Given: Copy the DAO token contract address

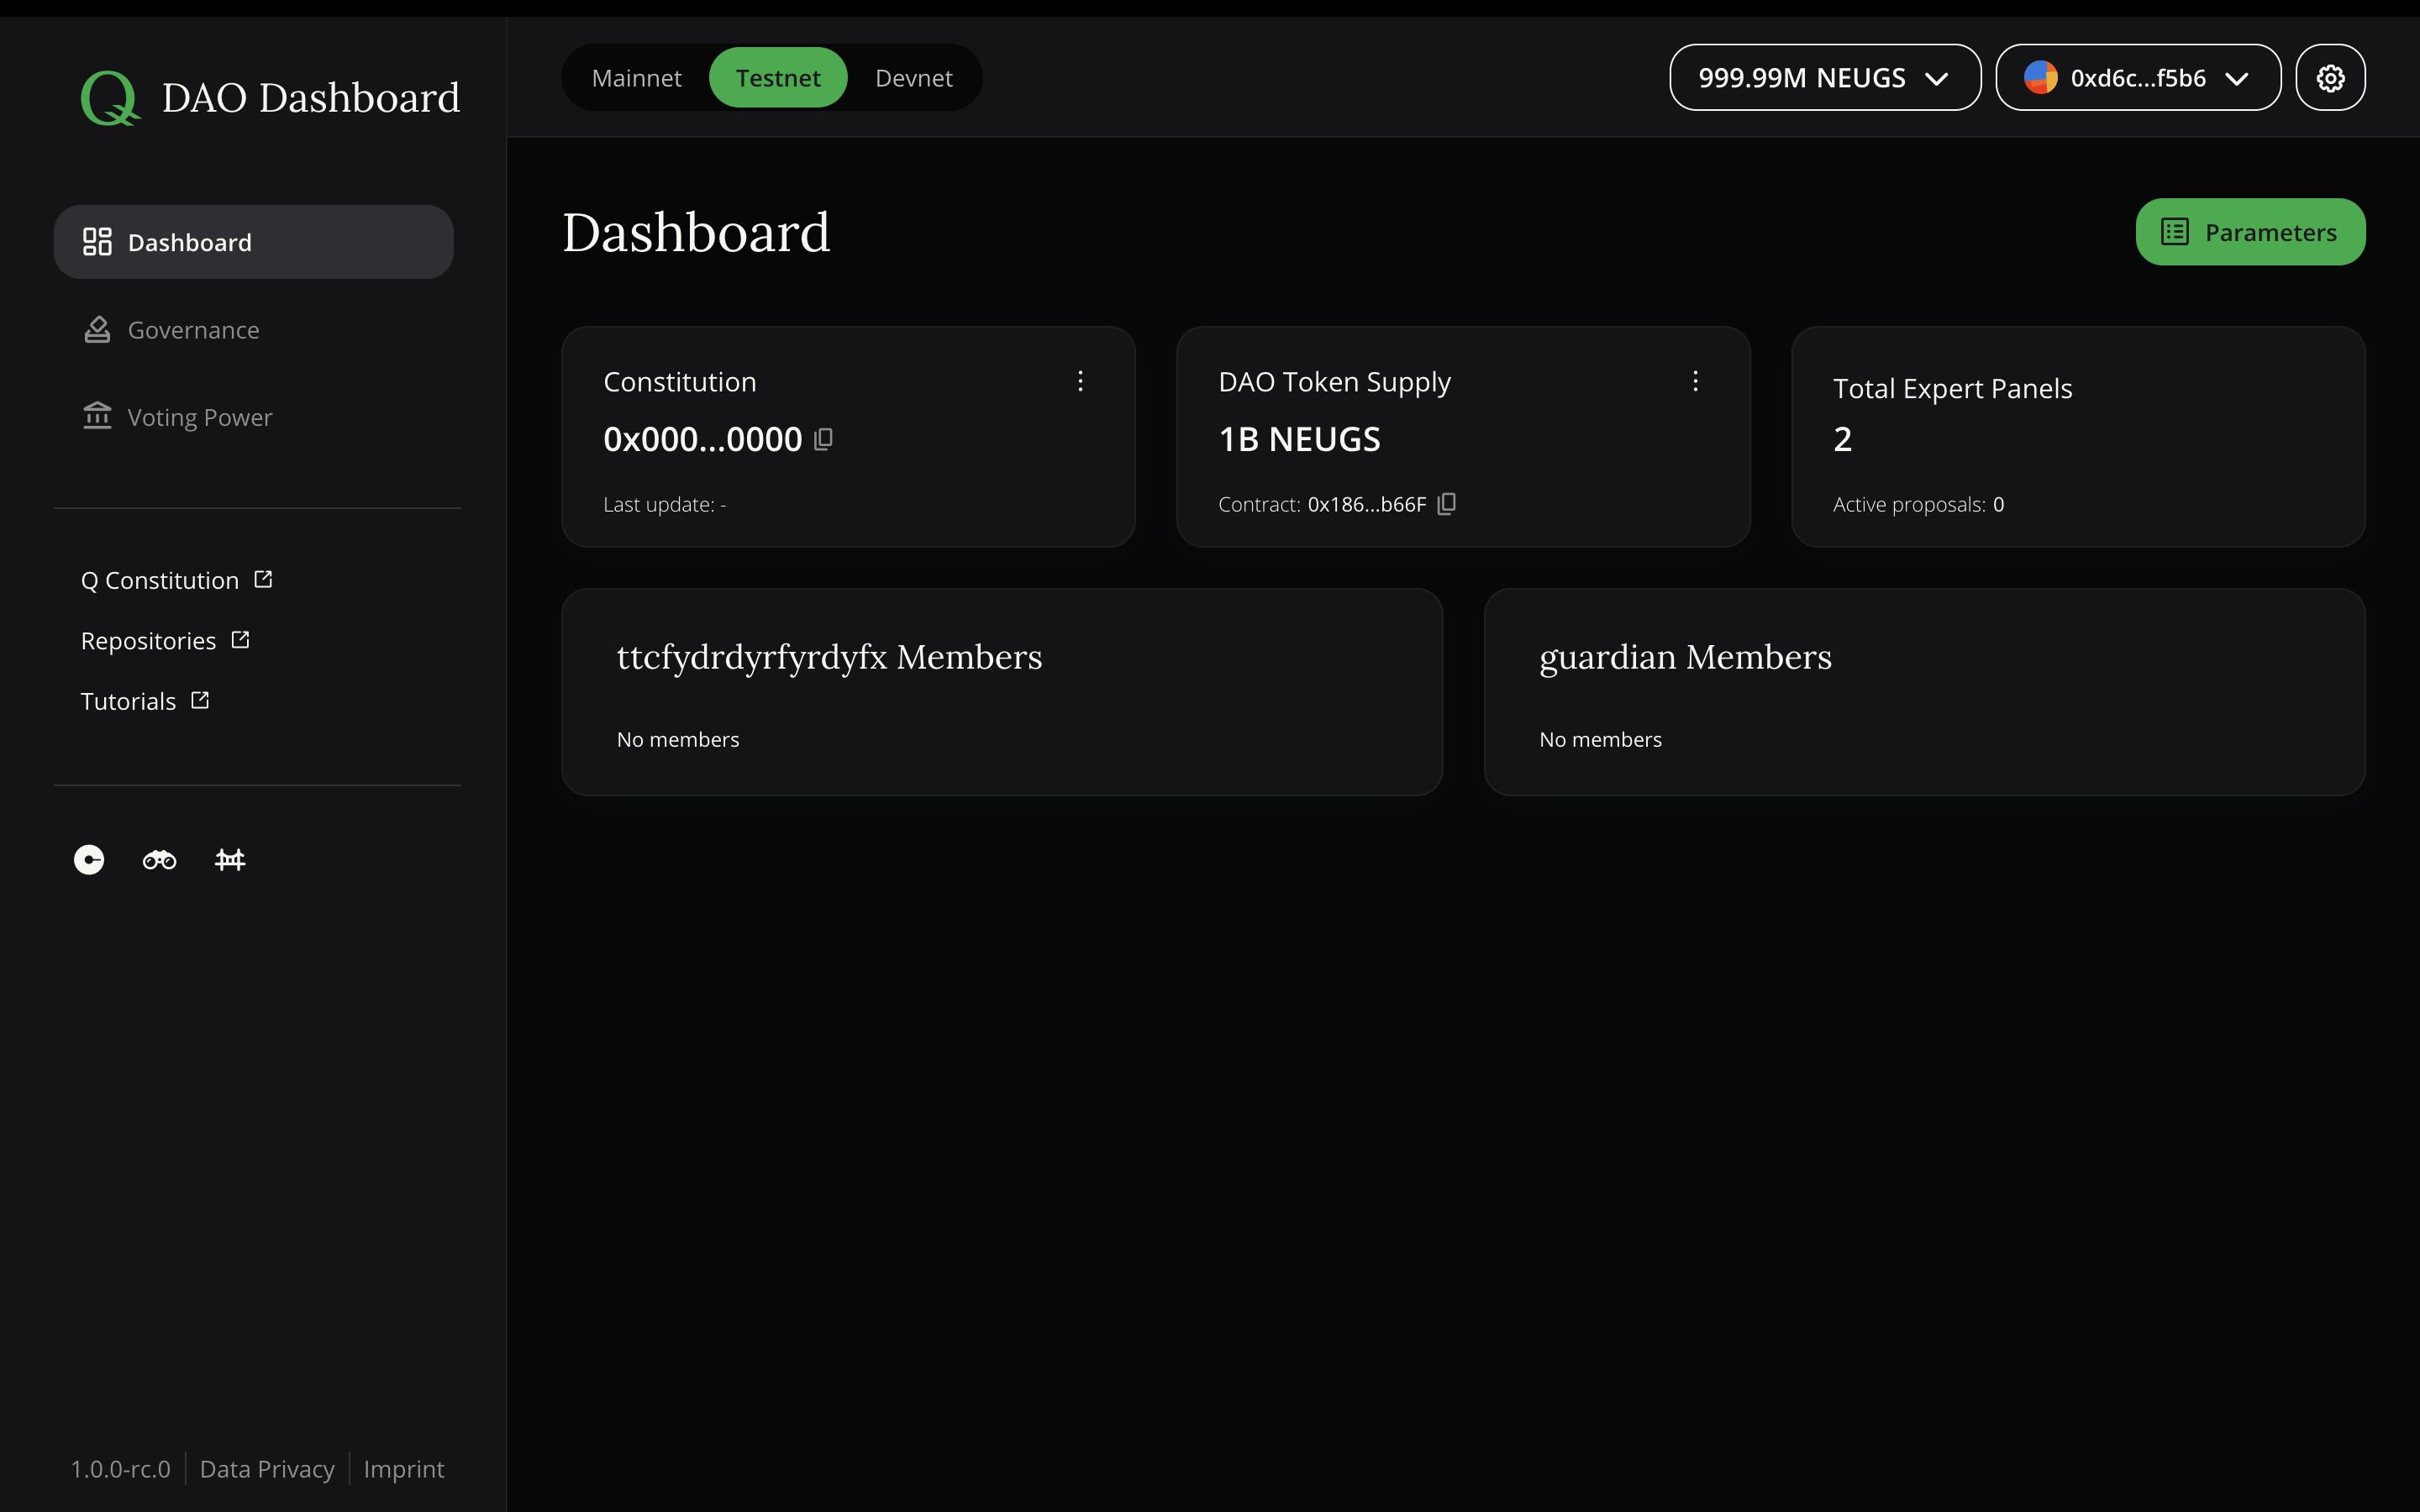Looking at the screenshot, I should tap(1447, 504).
